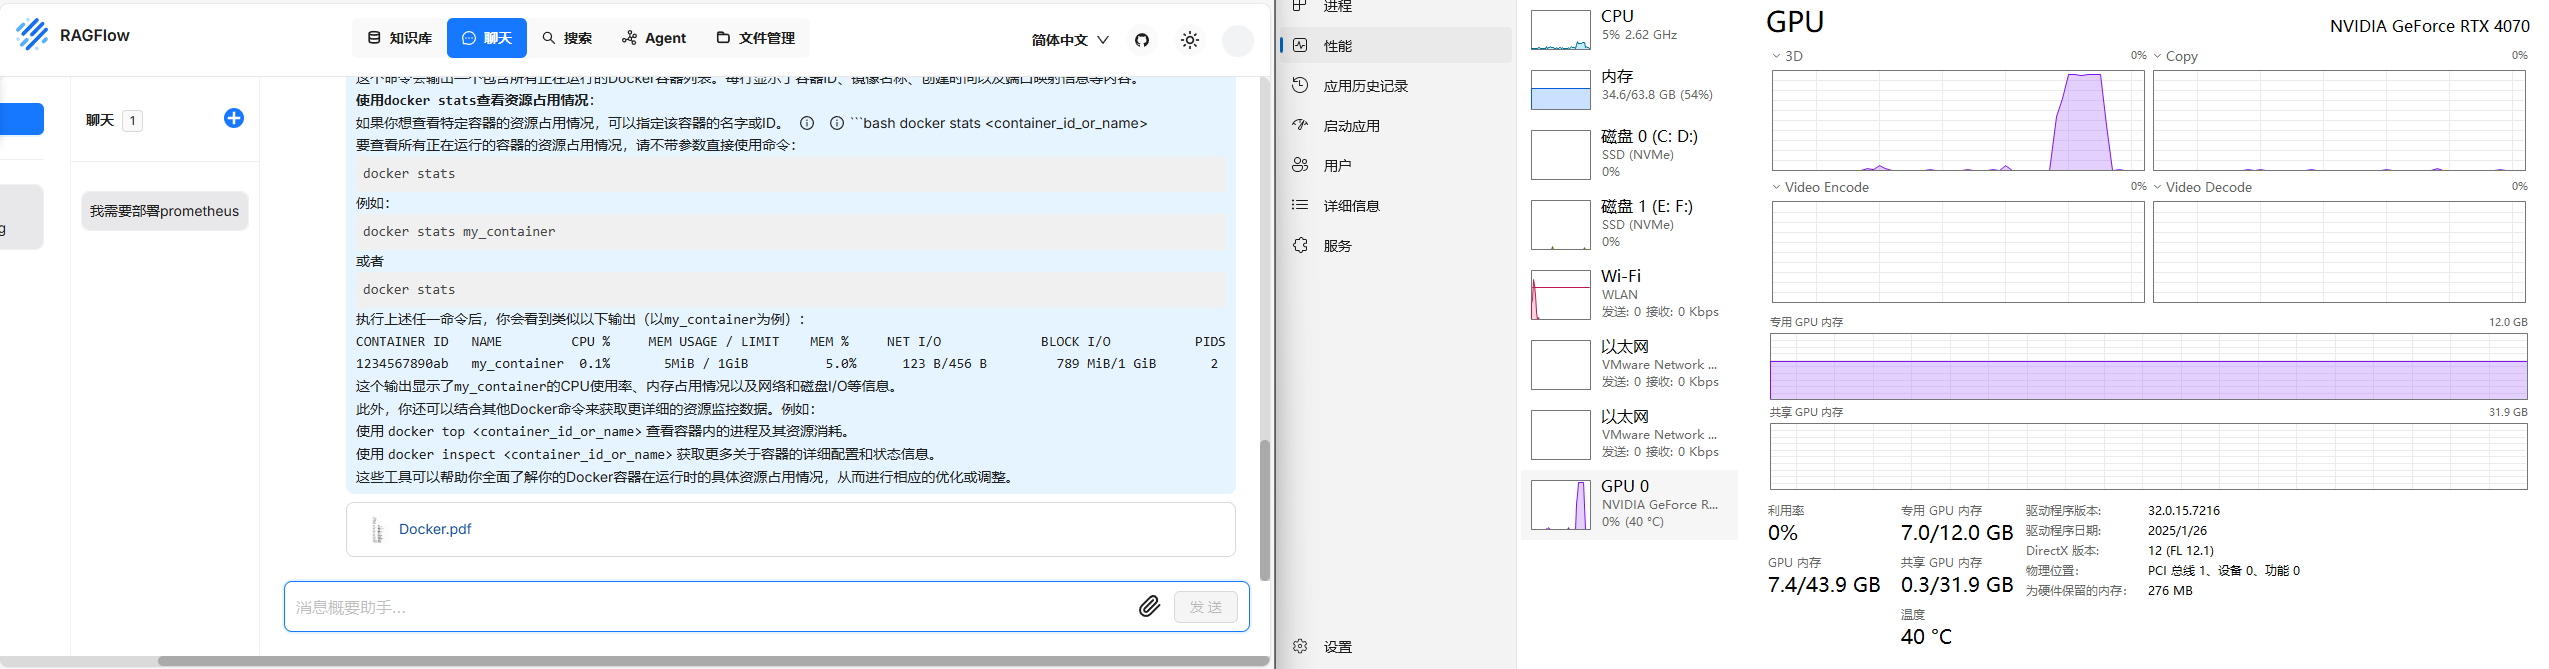Click the user avatar circle
The height and width of the screenshot is (669, 2549).
(x=1237, y=40)
